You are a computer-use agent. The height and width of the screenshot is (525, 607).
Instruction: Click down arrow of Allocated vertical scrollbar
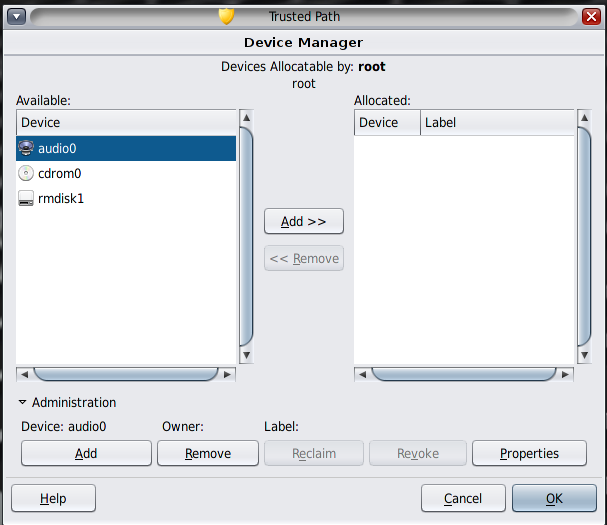point(584,355)
